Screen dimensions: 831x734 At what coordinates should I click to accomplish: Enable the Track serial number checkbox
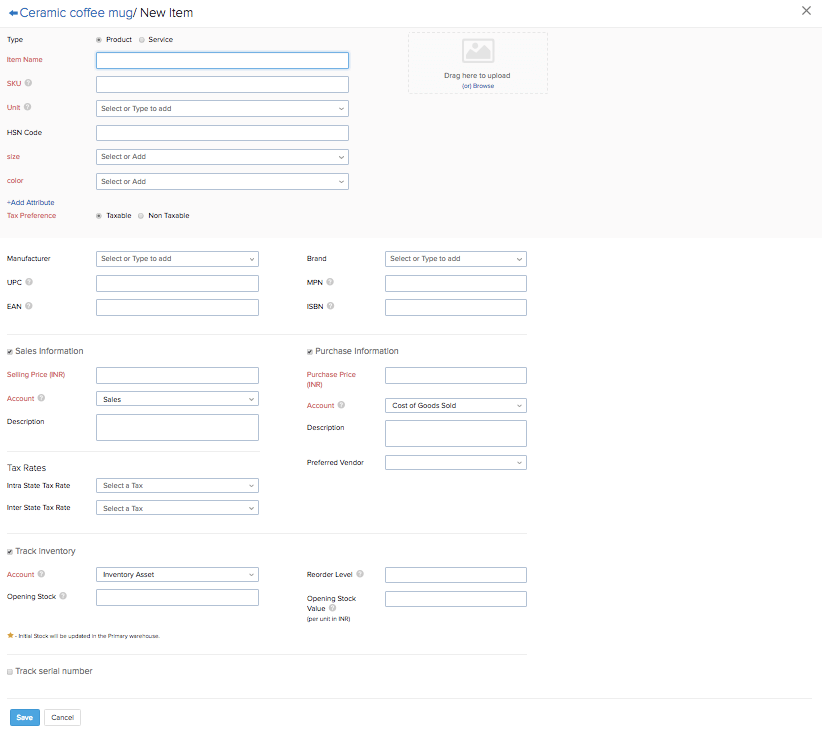pyautogui.click(x=9, y=671)
